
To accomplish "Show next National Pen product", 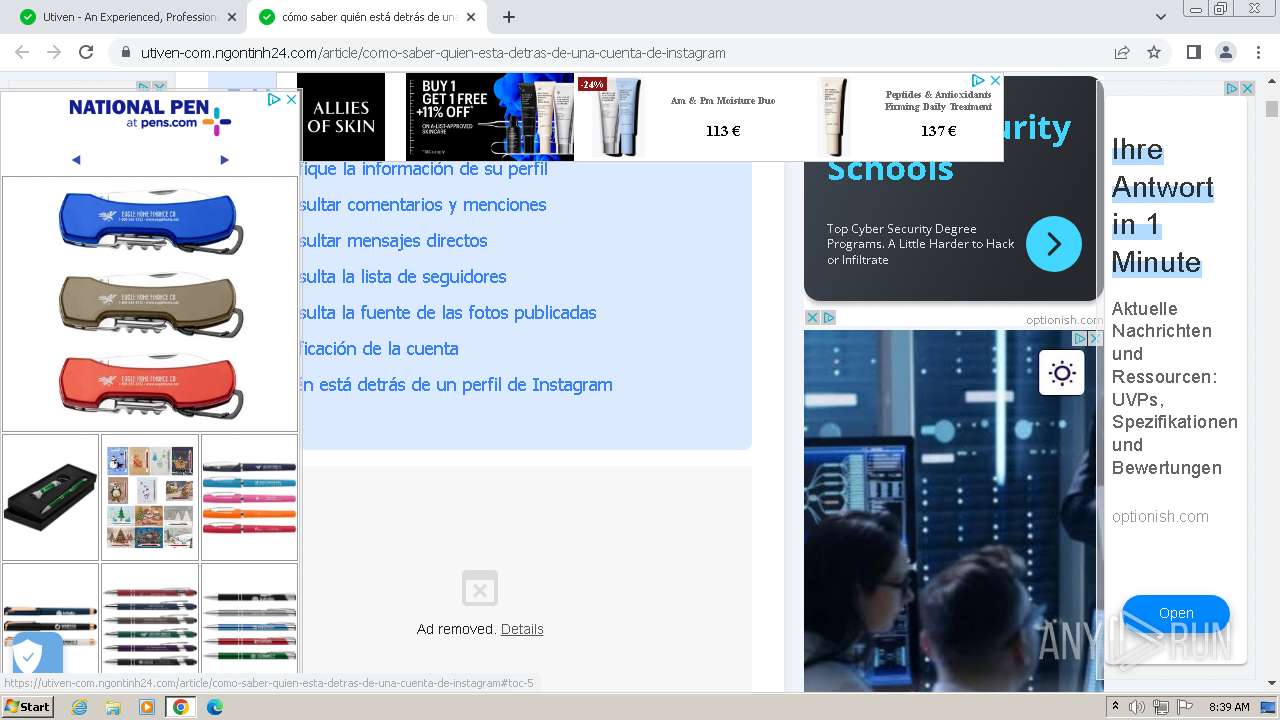I will 224,159.
